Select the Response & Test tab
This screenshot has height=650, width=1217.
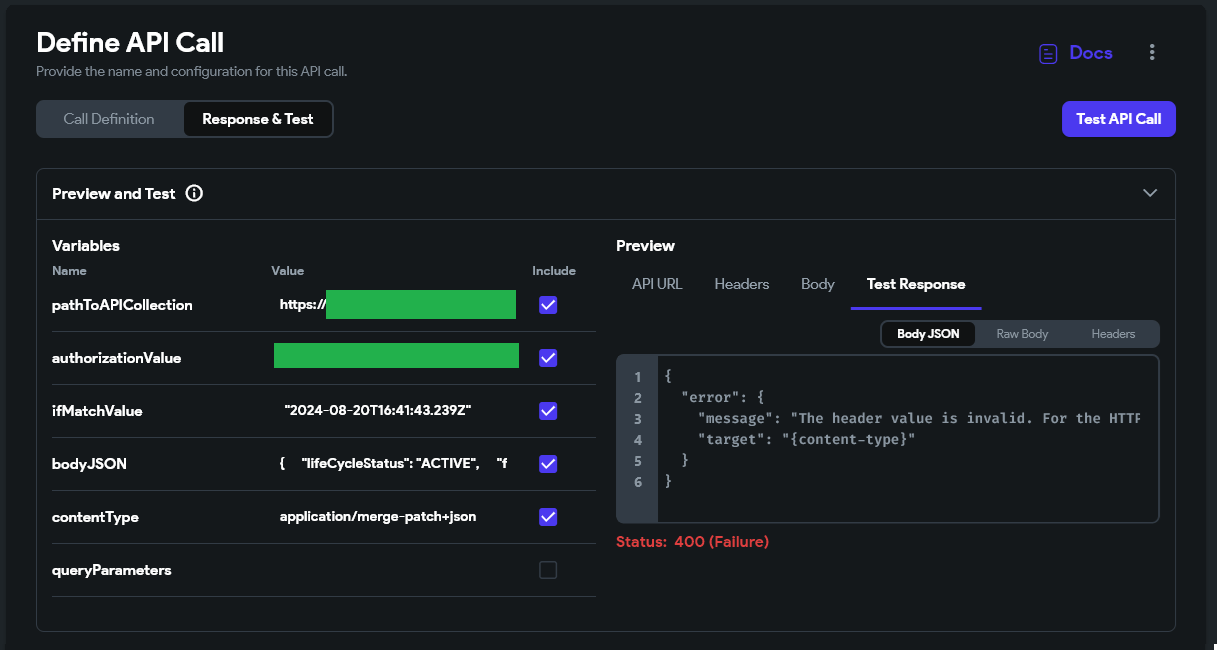point(258,119)
